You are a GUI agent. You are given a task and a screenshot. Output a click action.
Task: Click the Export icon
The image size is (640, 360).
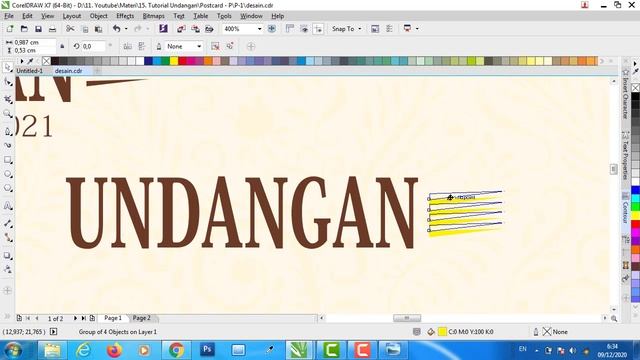tap(196, 29)
